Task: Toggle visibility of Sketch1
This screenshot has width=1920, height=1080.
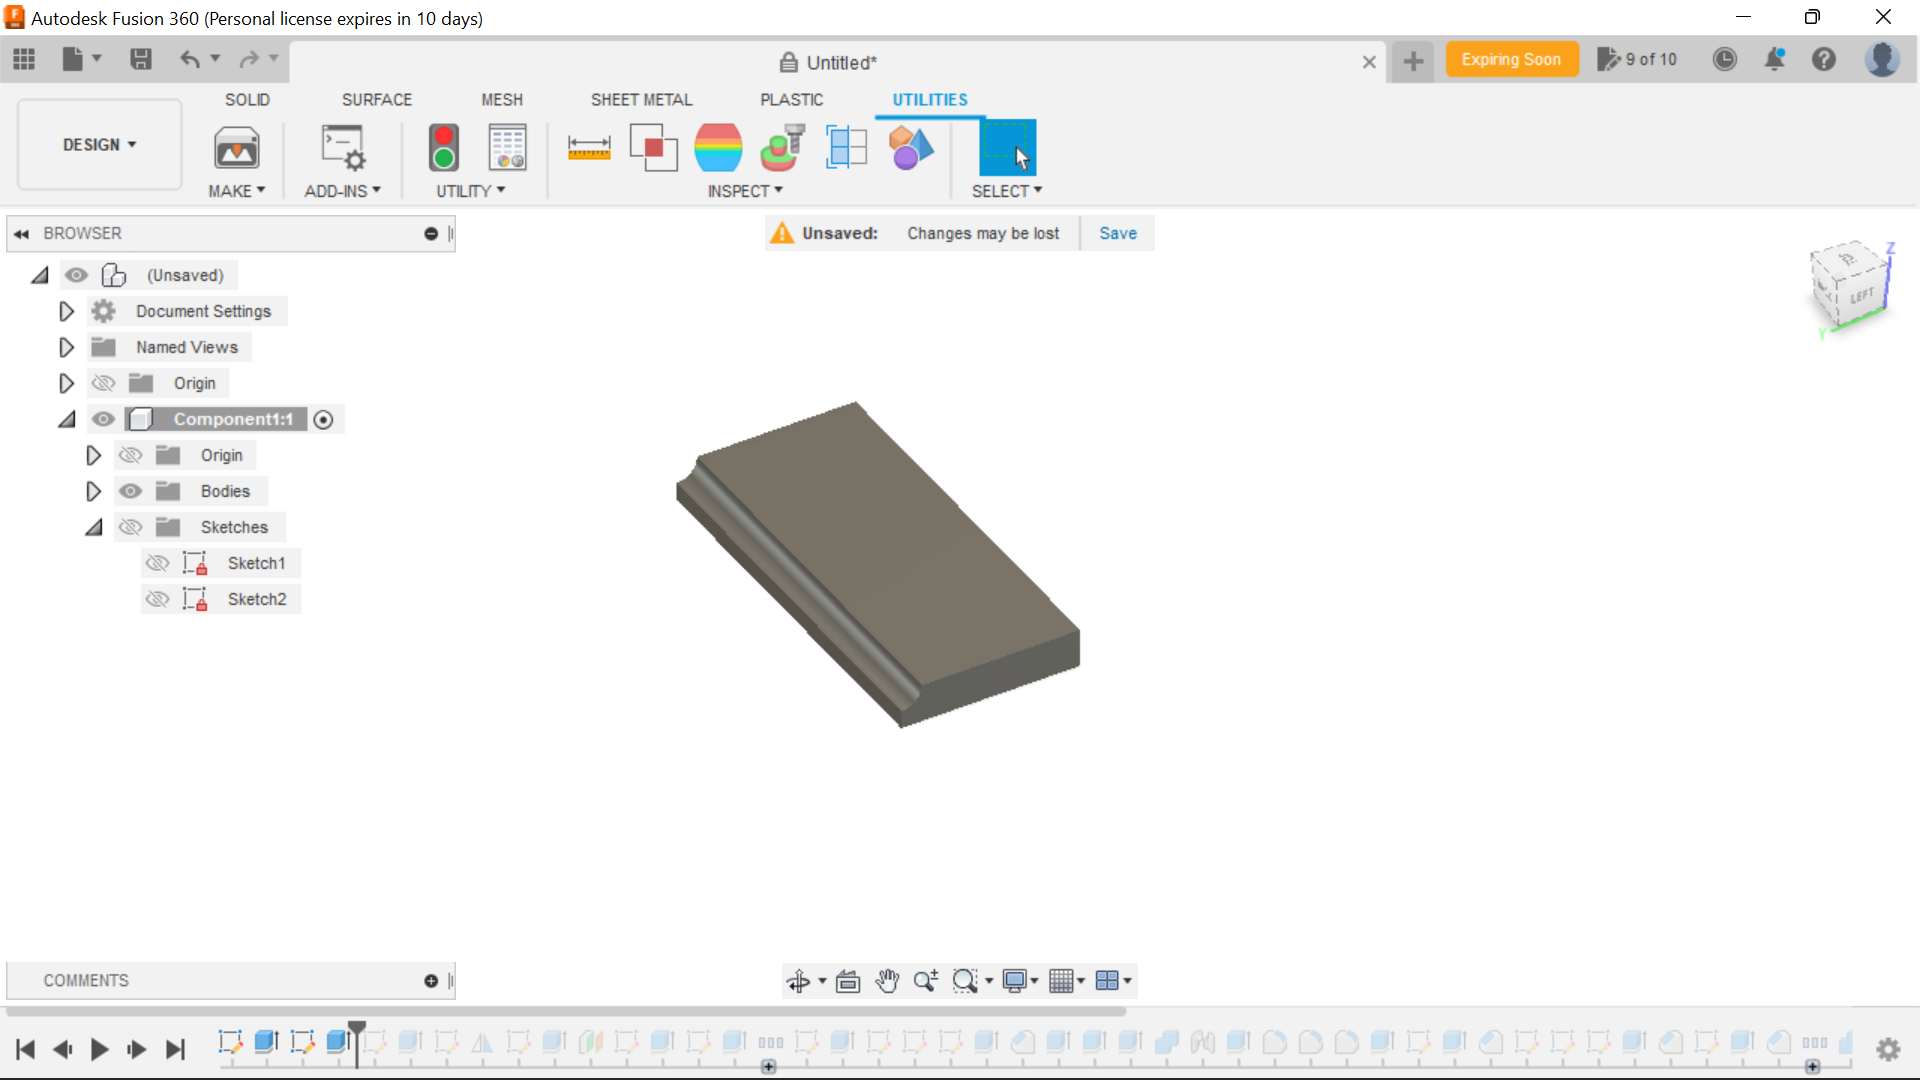Action: click(x=157, y=562)
